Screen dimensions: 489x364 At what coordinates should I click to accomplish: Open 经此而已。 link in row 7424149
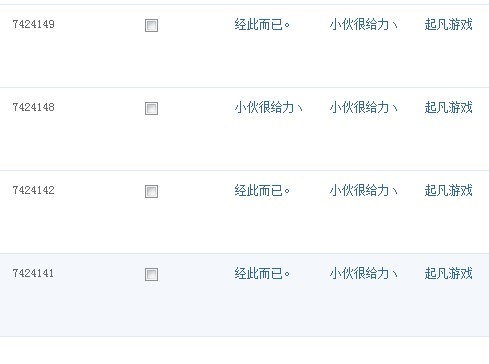pos(262,24)
